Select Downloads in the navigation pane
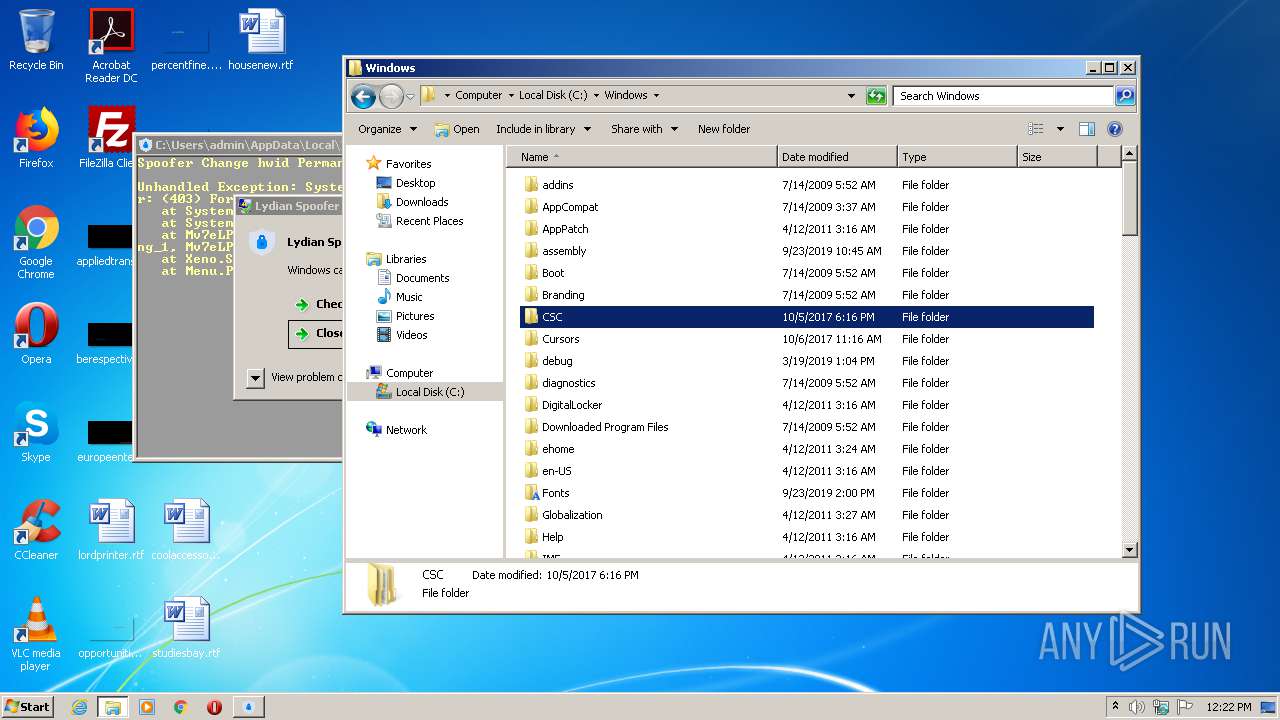 [422, 202]
